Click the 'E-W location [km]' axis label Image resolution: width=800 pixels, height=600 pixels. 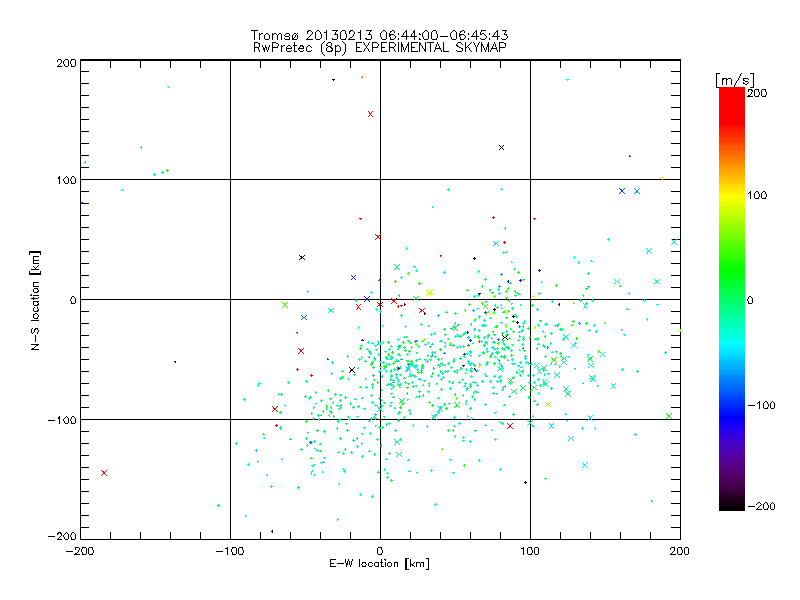click(379, 564)
